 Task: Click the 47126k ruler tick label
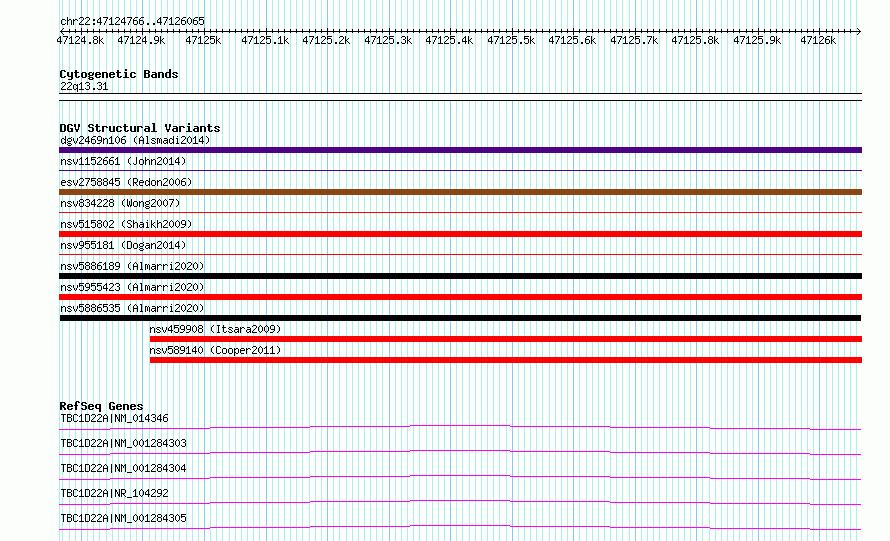click(818, 40)
